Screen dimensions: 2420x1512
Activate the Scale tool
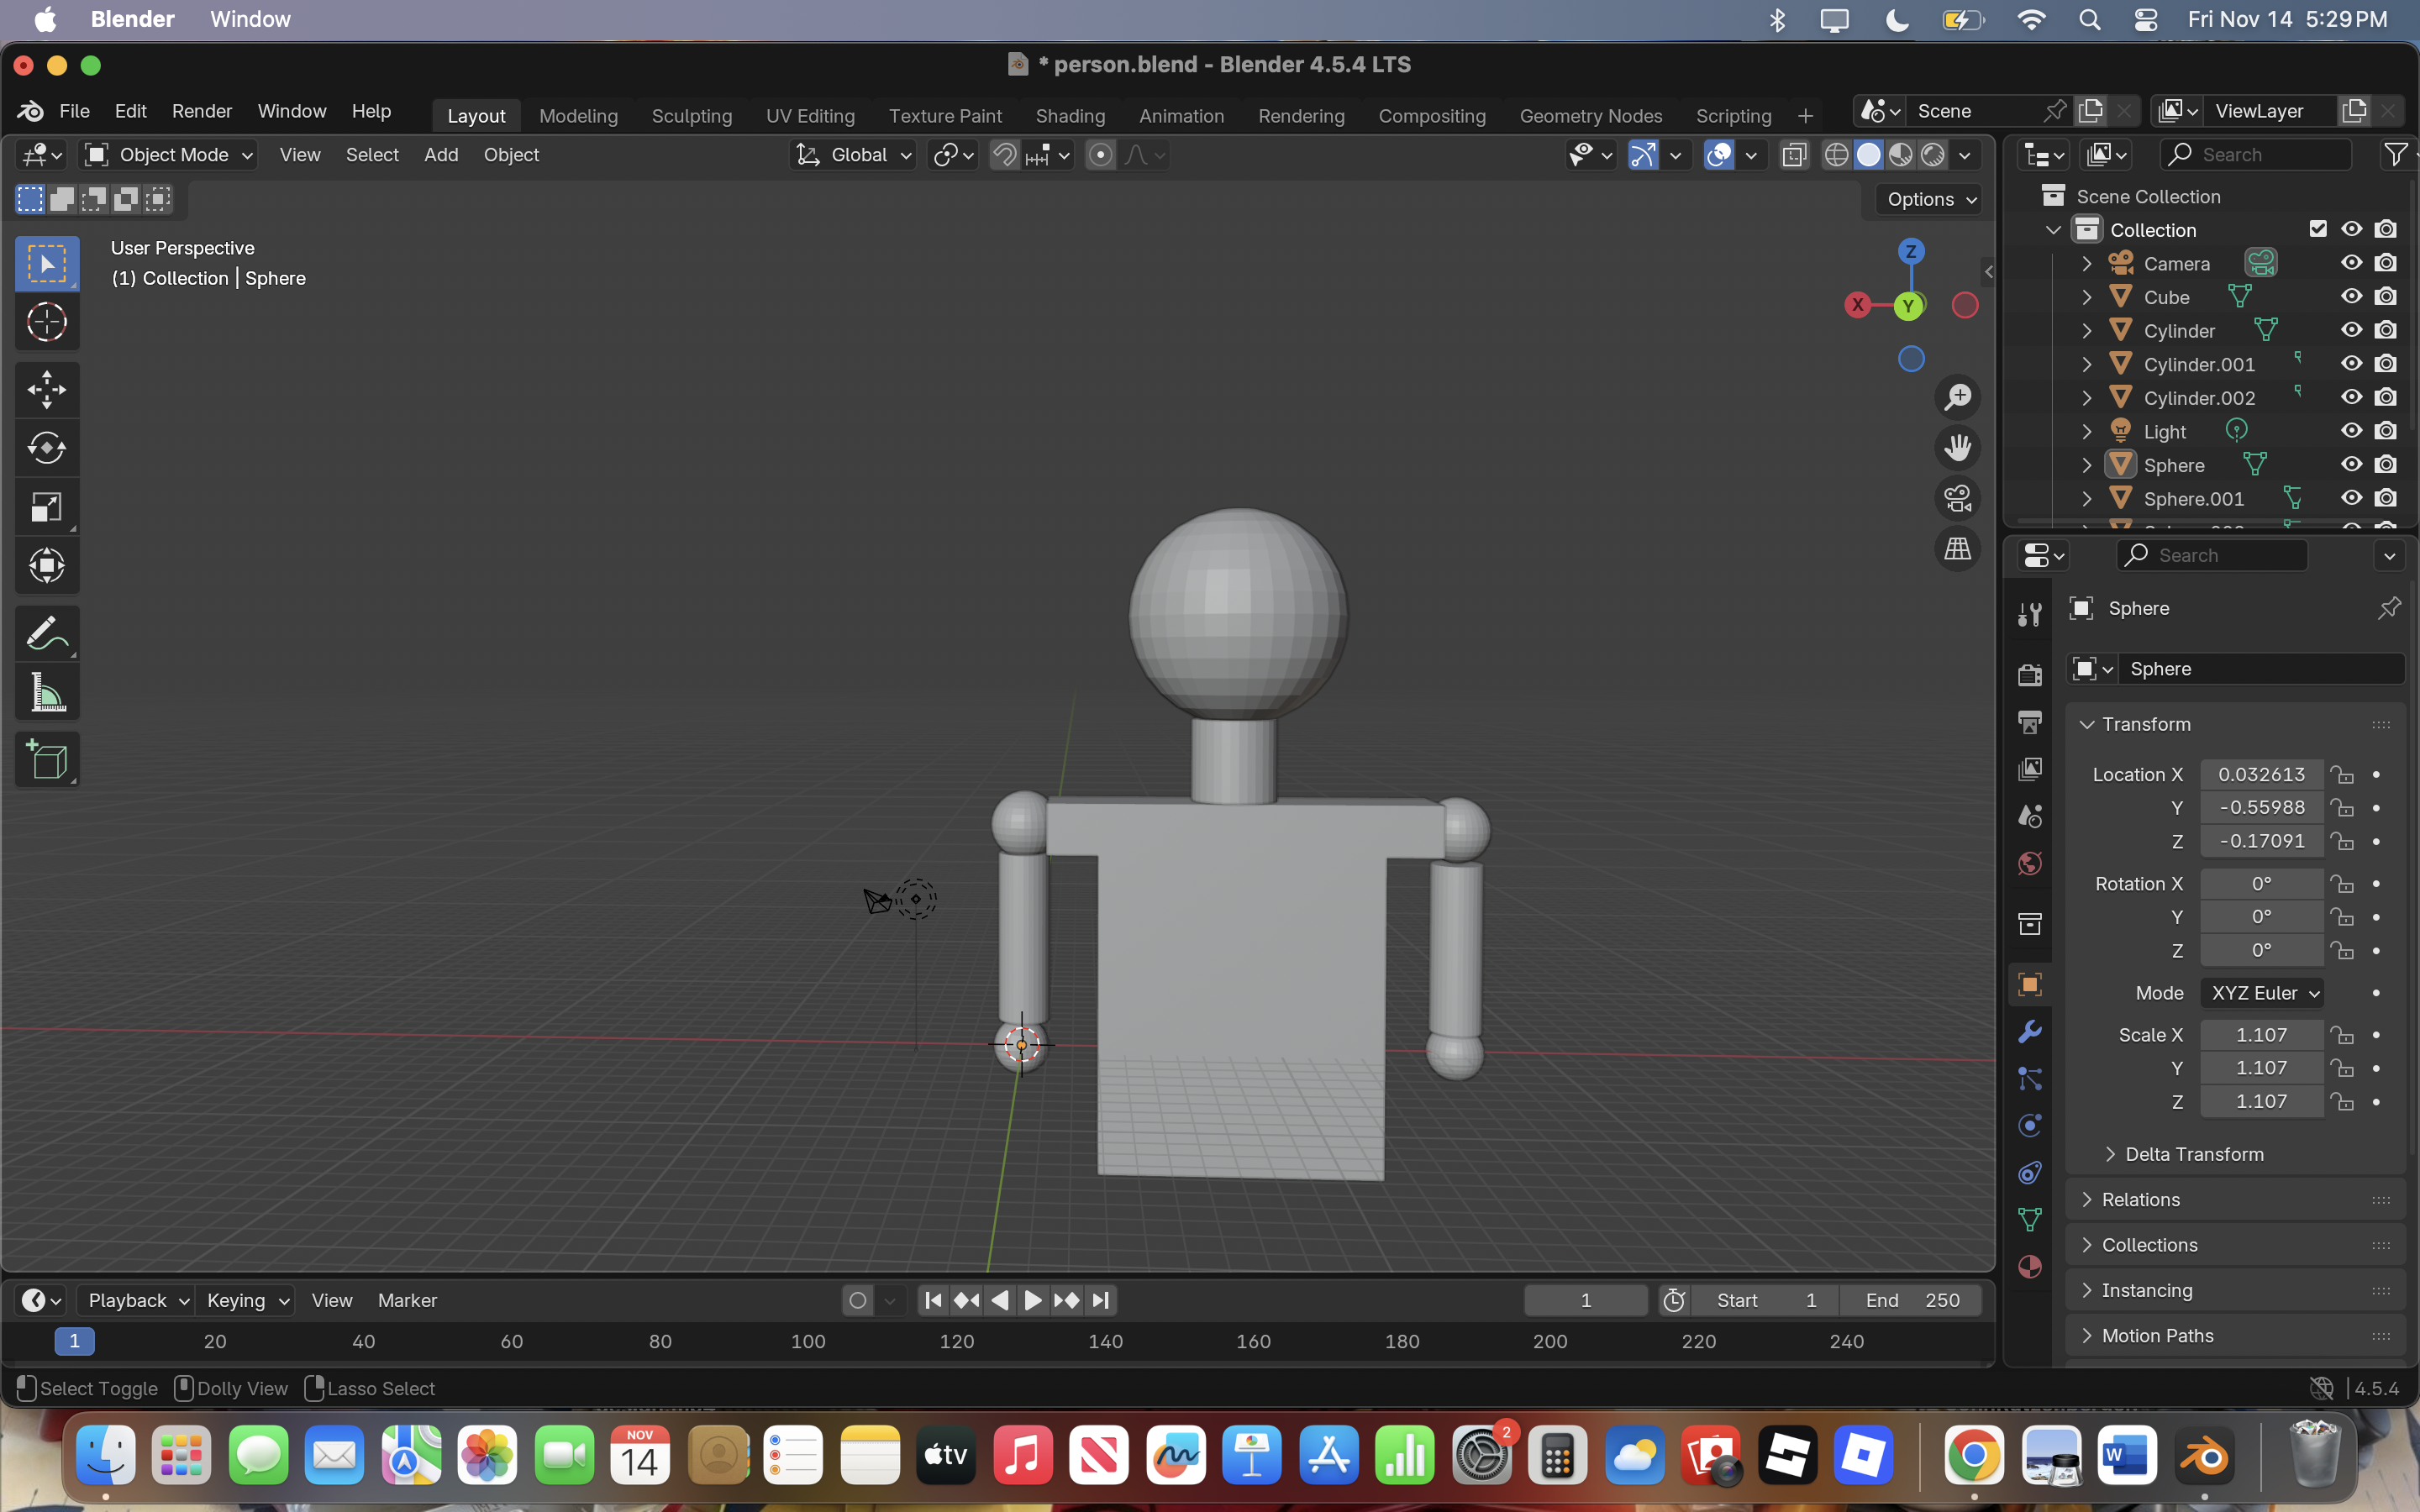tap(46, 507)
